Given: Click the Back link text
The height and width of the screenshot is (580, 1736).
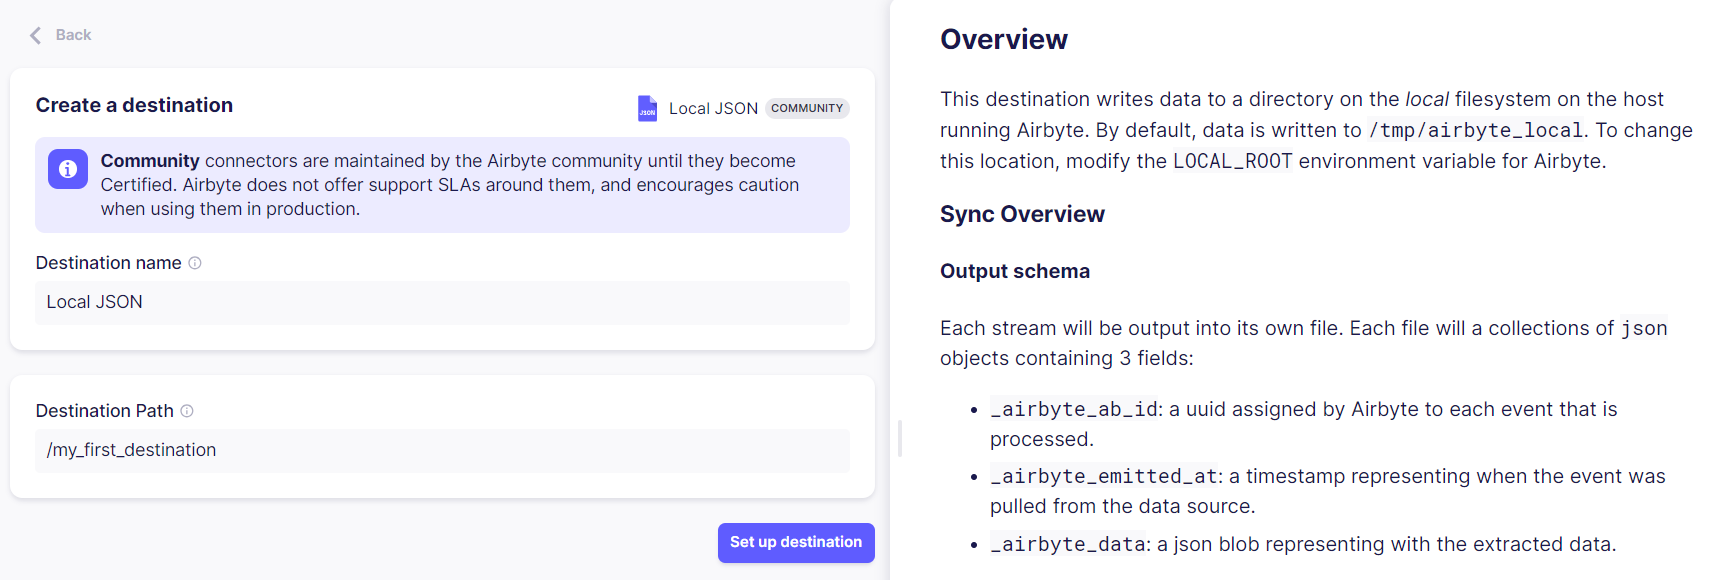Looking at the screenshot, I should [x=73, y=35].
